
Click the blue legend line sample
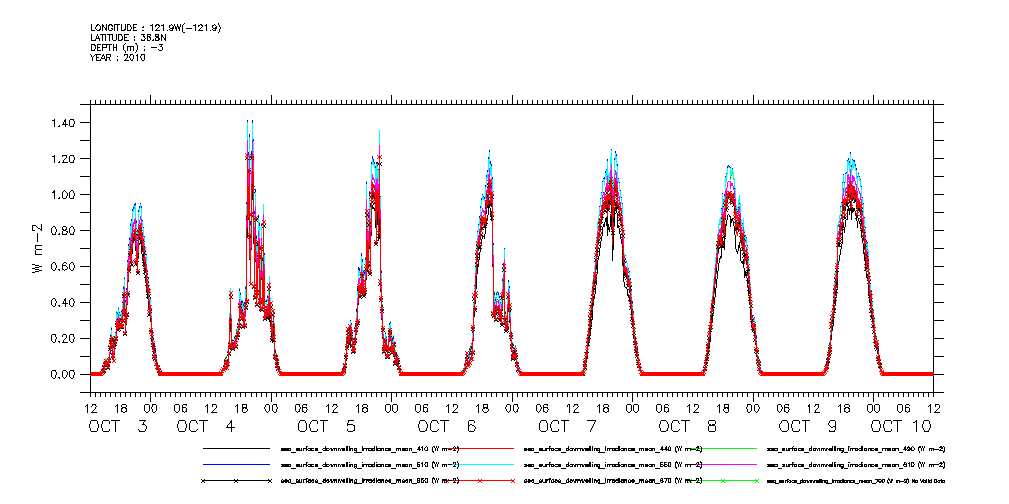pos(236,464)
